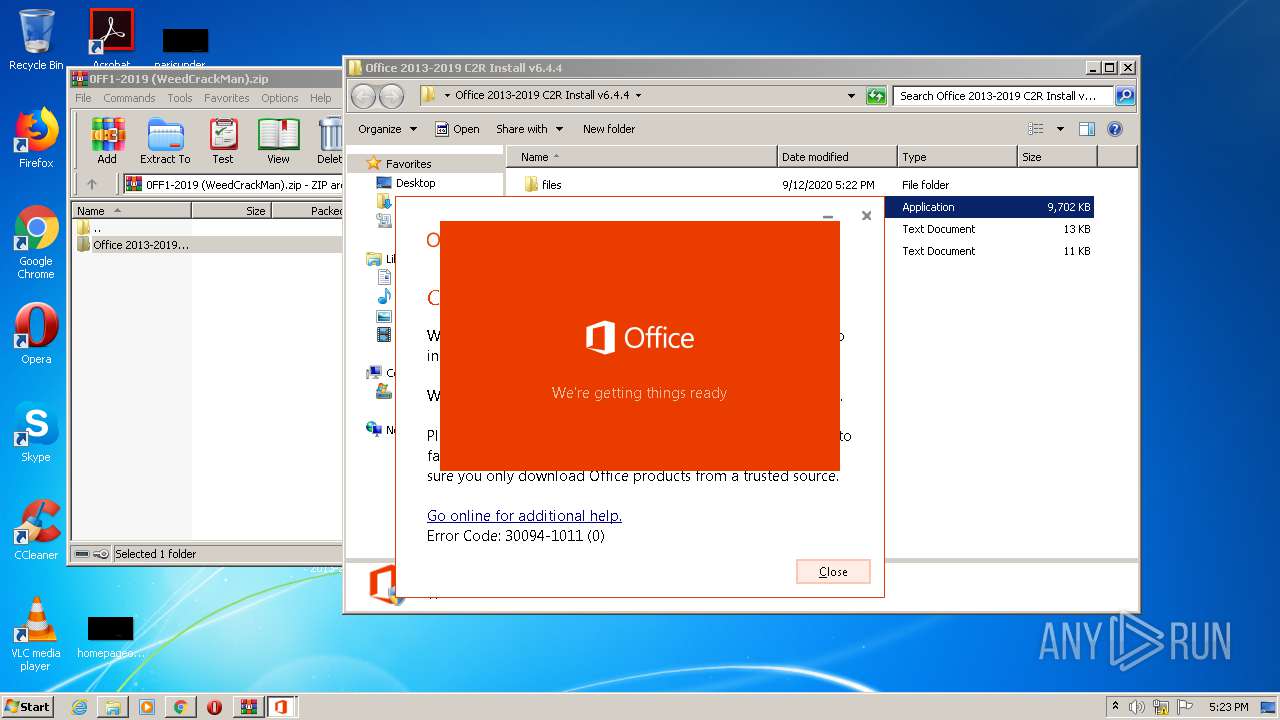The height and width of the screenshot is (720, 1280).
Task: Click the WinRAR View icon
Action: click(278, 141)
